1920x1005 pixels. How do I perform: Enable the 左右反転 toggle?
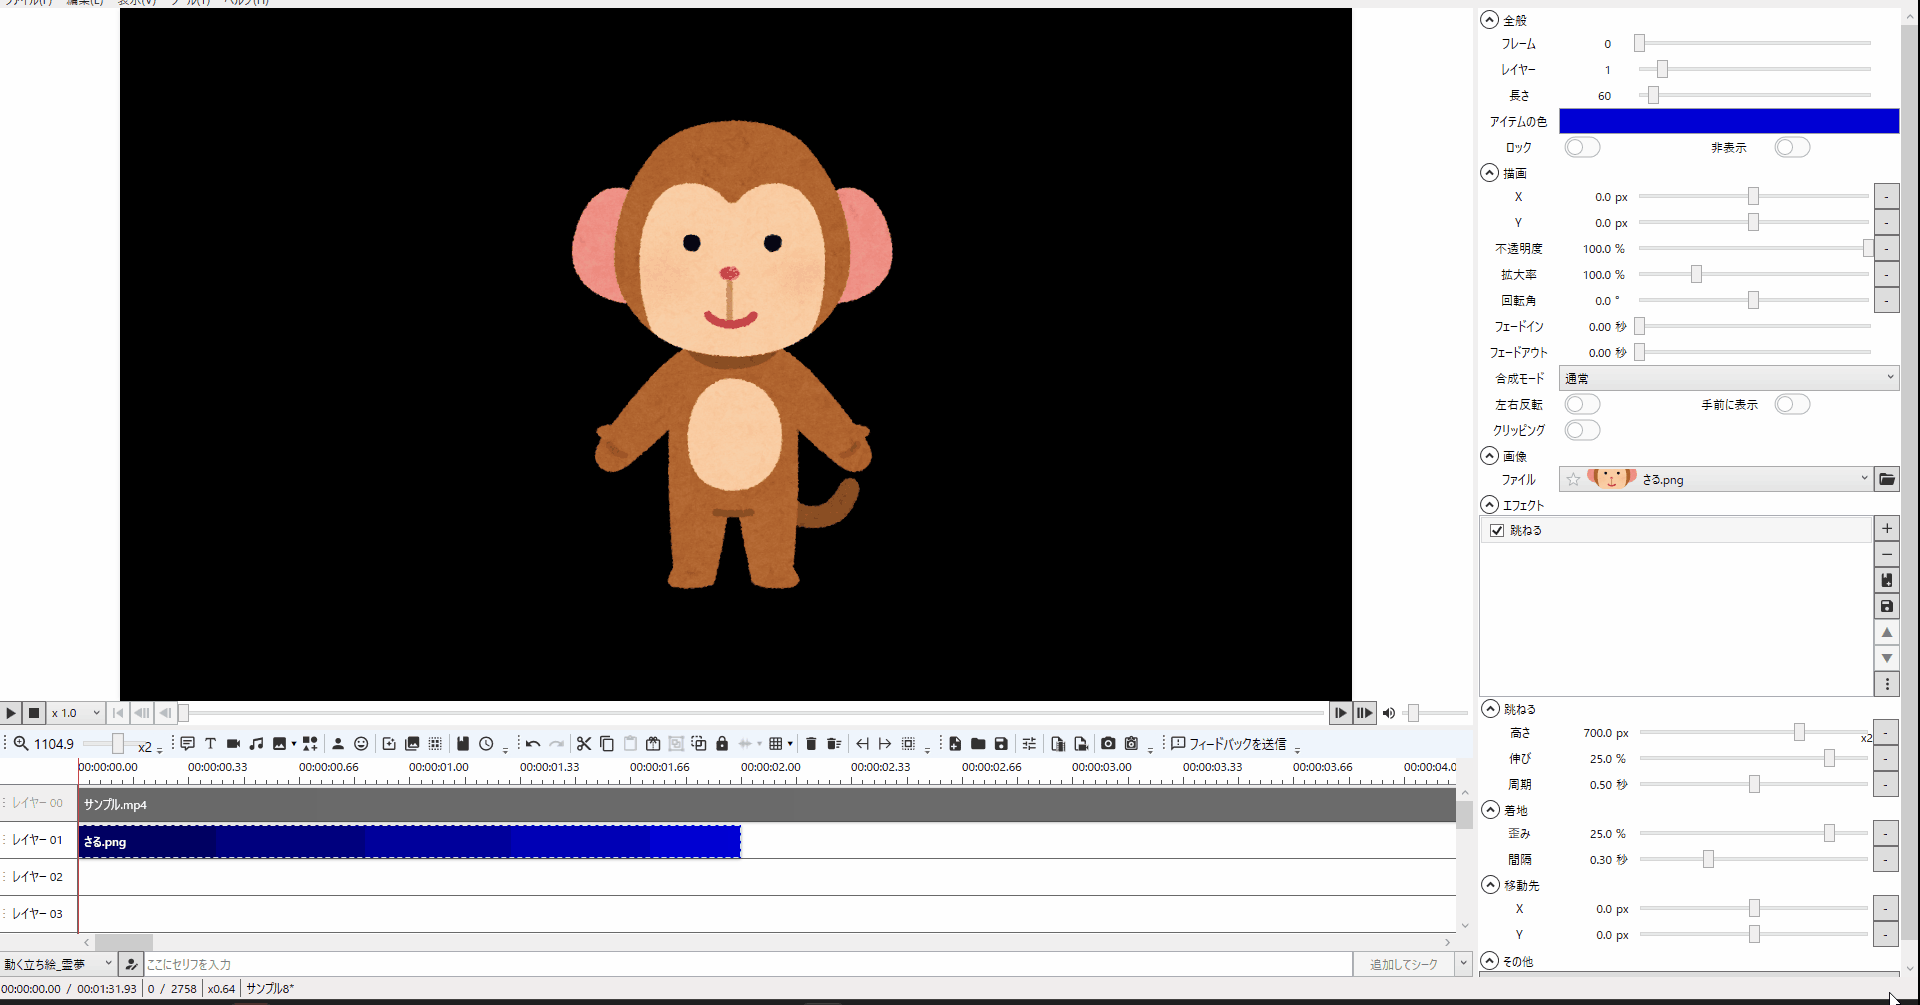coord(1582,404)
